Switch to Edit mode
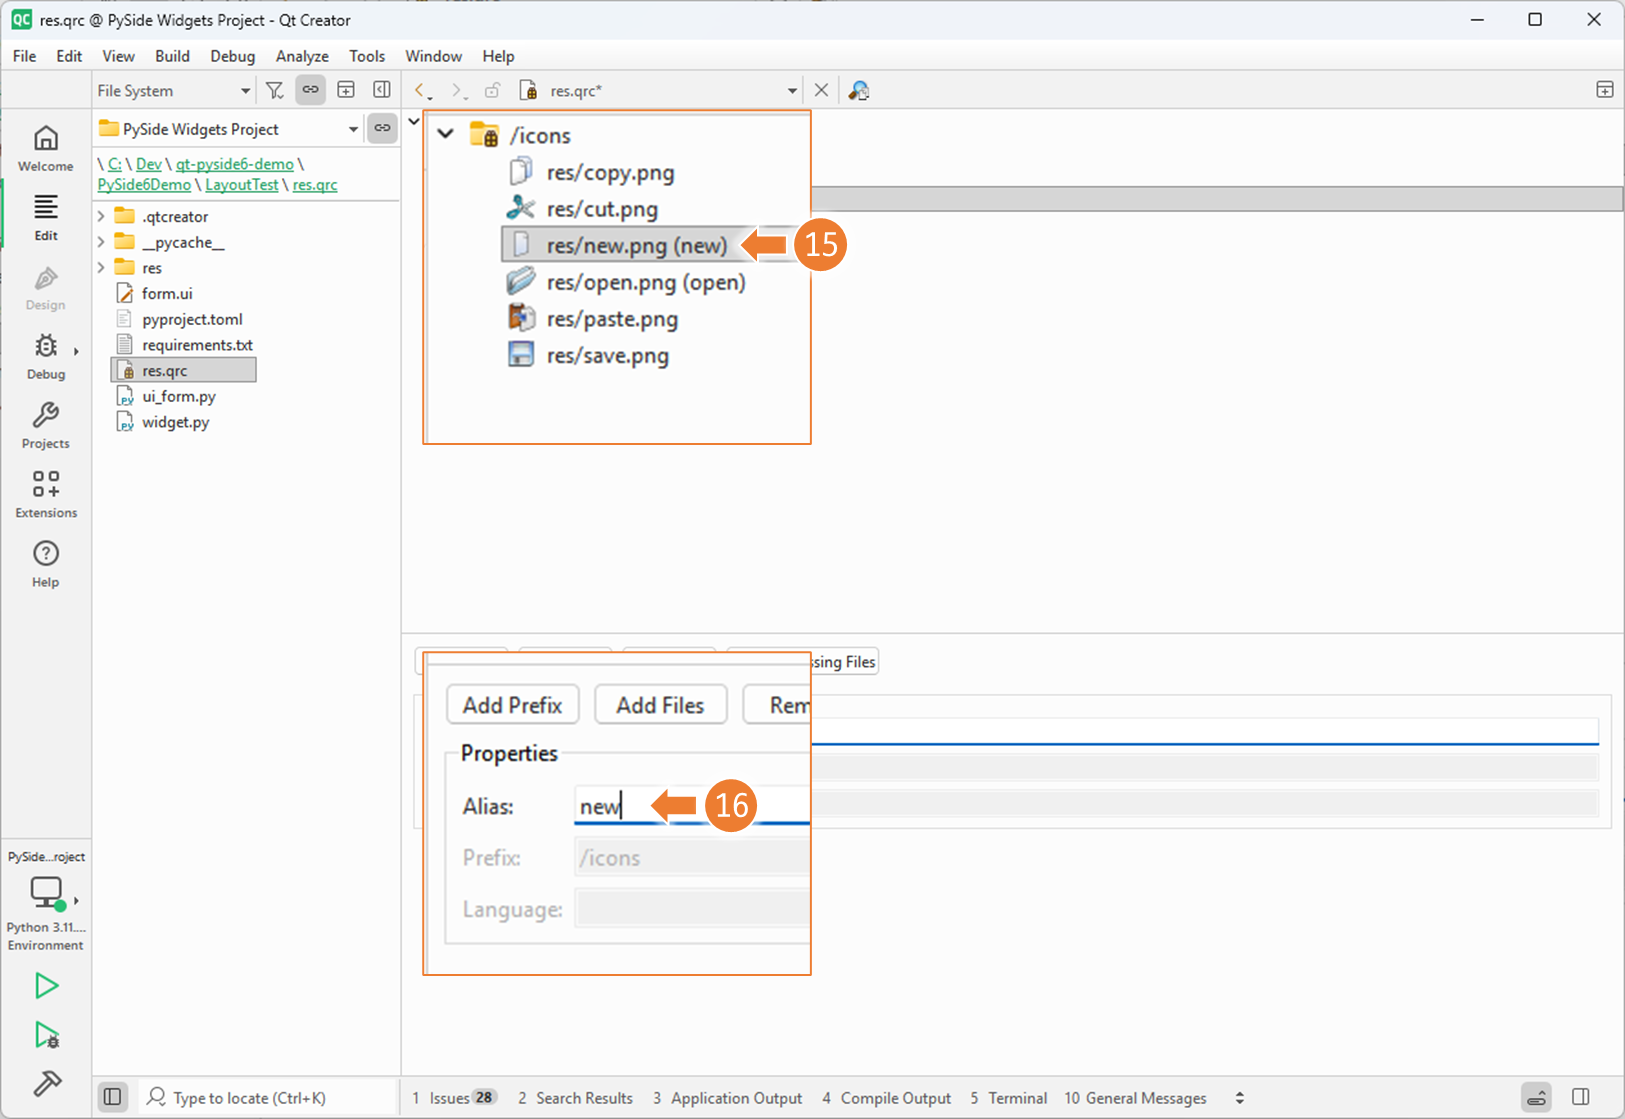Viewport: 1625px width, 1119px height. tap(46, 217)
